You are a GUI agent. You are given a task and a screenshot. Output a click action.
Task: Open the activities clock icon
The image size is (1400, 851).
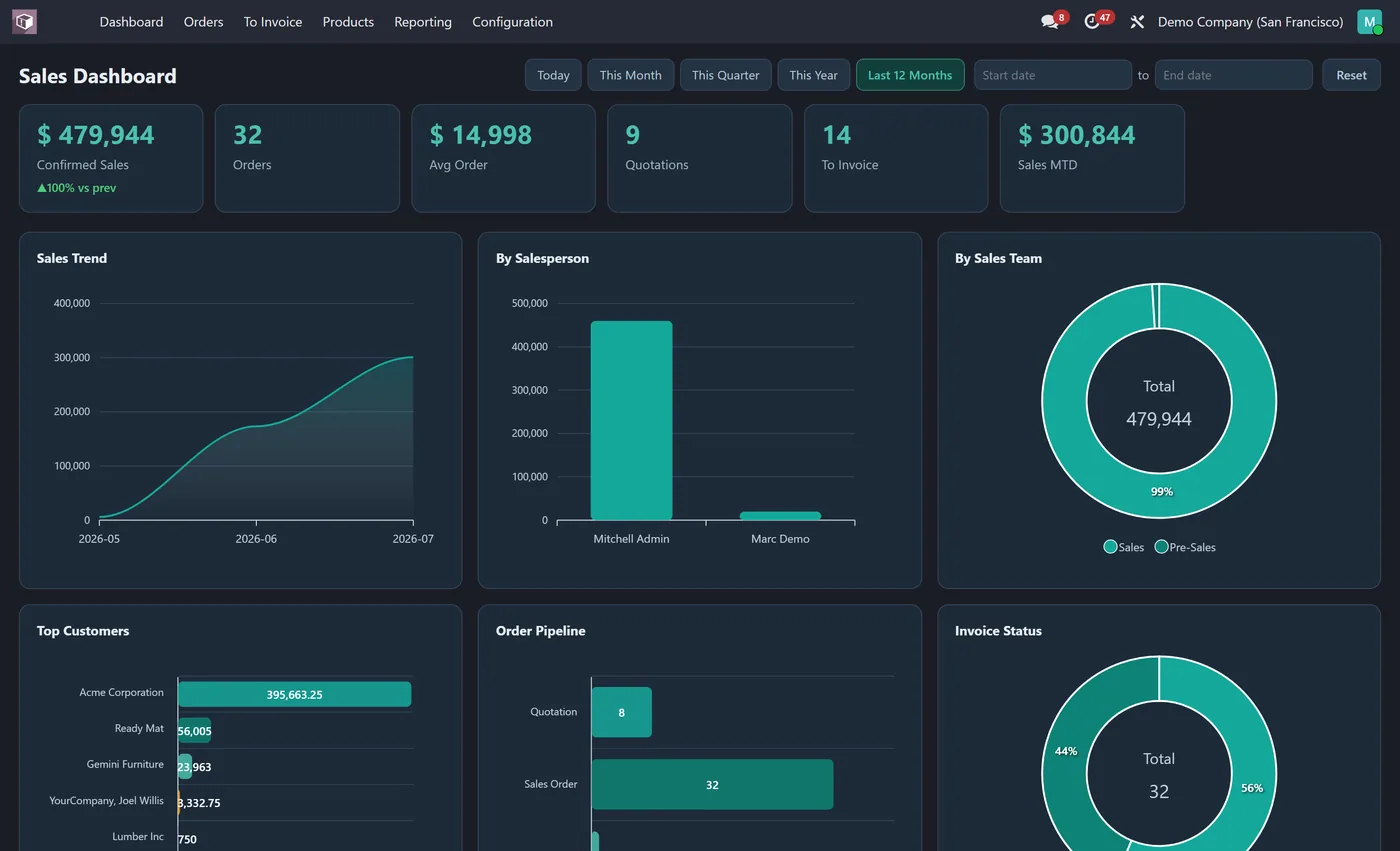point(1092,21)
